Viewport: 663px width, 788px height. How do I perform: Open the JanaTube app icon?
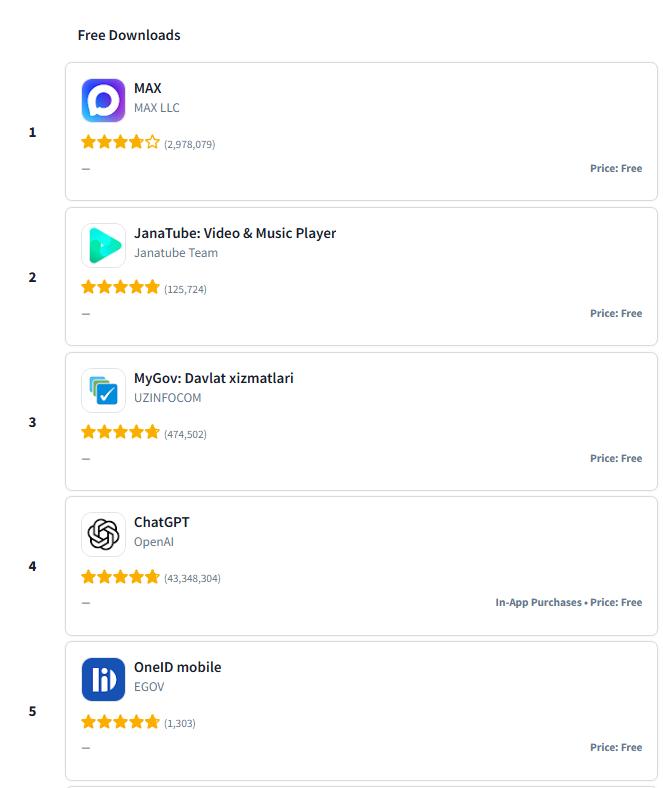point(103,245)
